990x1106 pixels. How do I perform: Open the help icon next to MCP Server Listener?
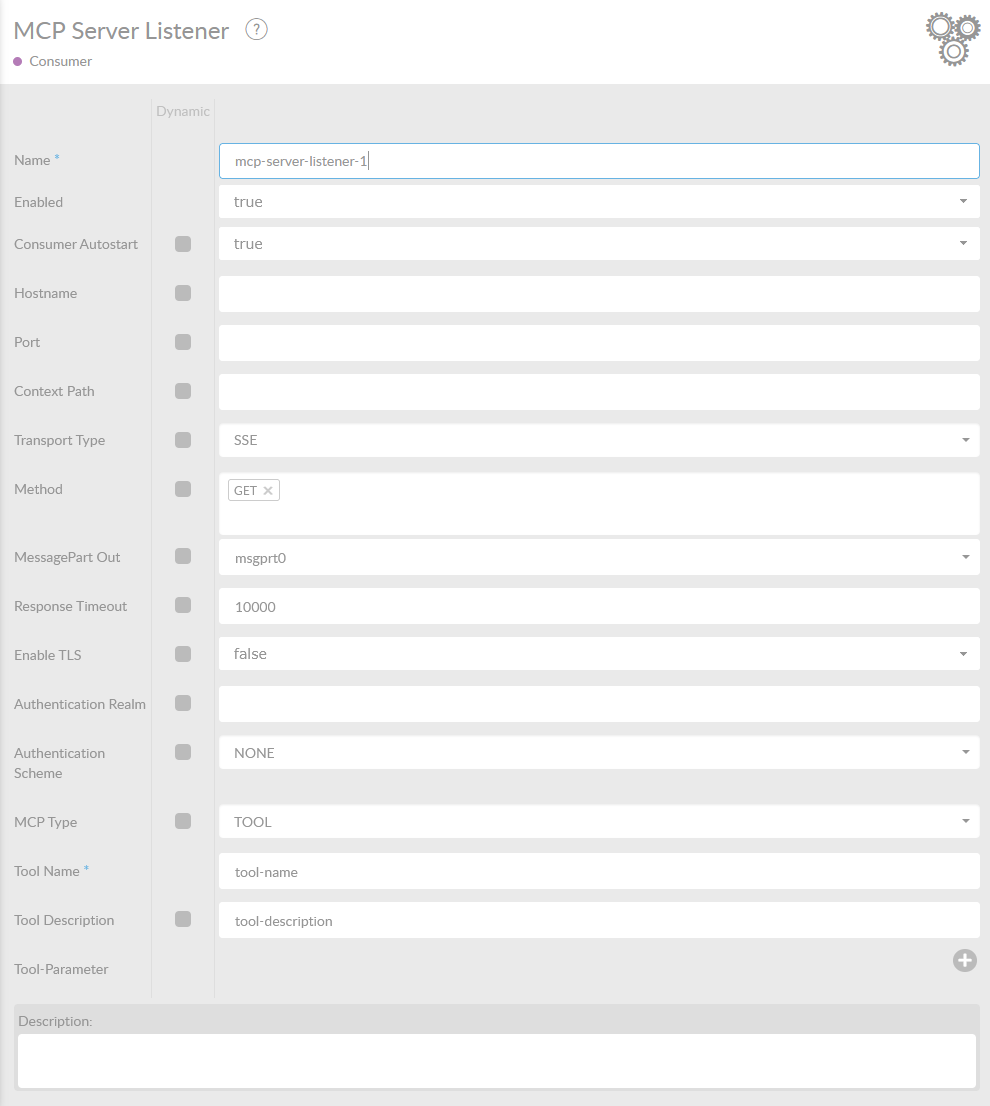256,30
